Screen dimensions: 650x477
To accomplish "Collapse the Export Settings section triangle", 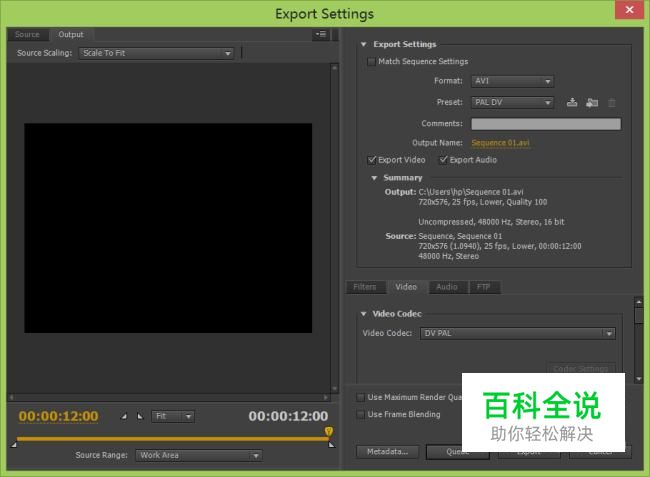I will click(x=364, y=44).
